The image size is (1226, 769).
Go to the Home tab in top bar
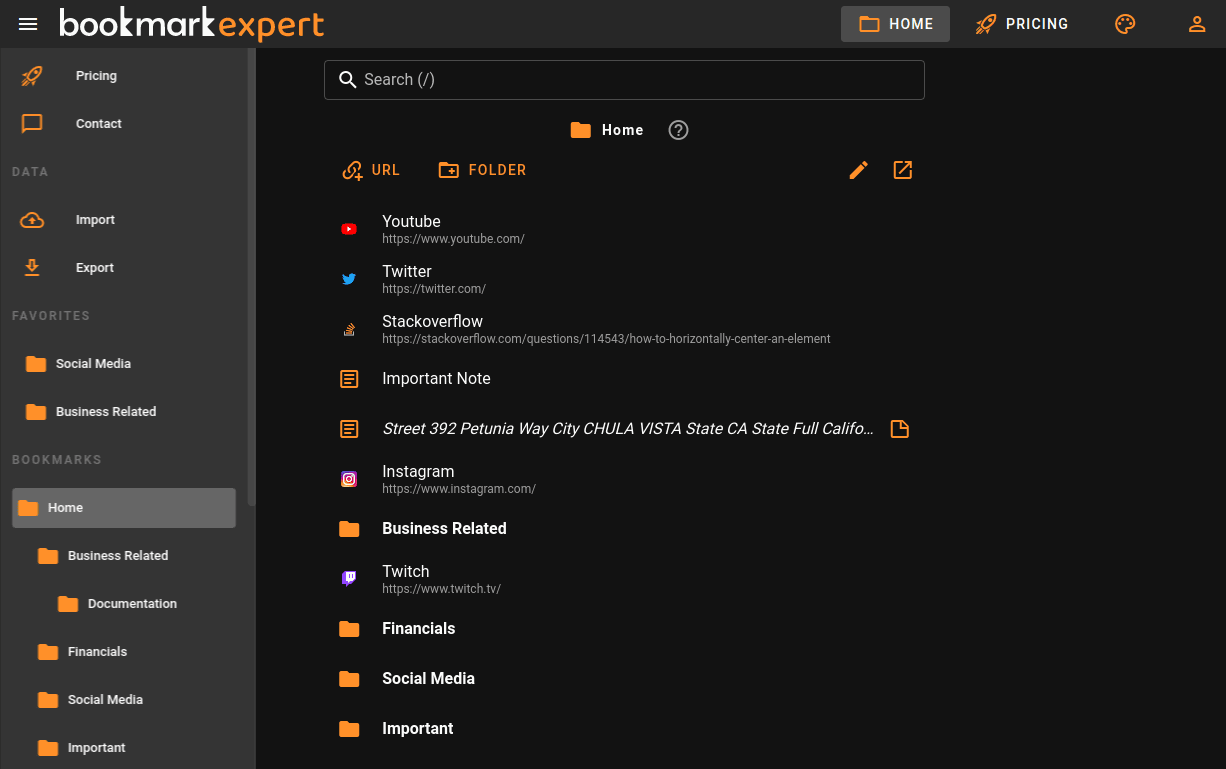point(895,24)
